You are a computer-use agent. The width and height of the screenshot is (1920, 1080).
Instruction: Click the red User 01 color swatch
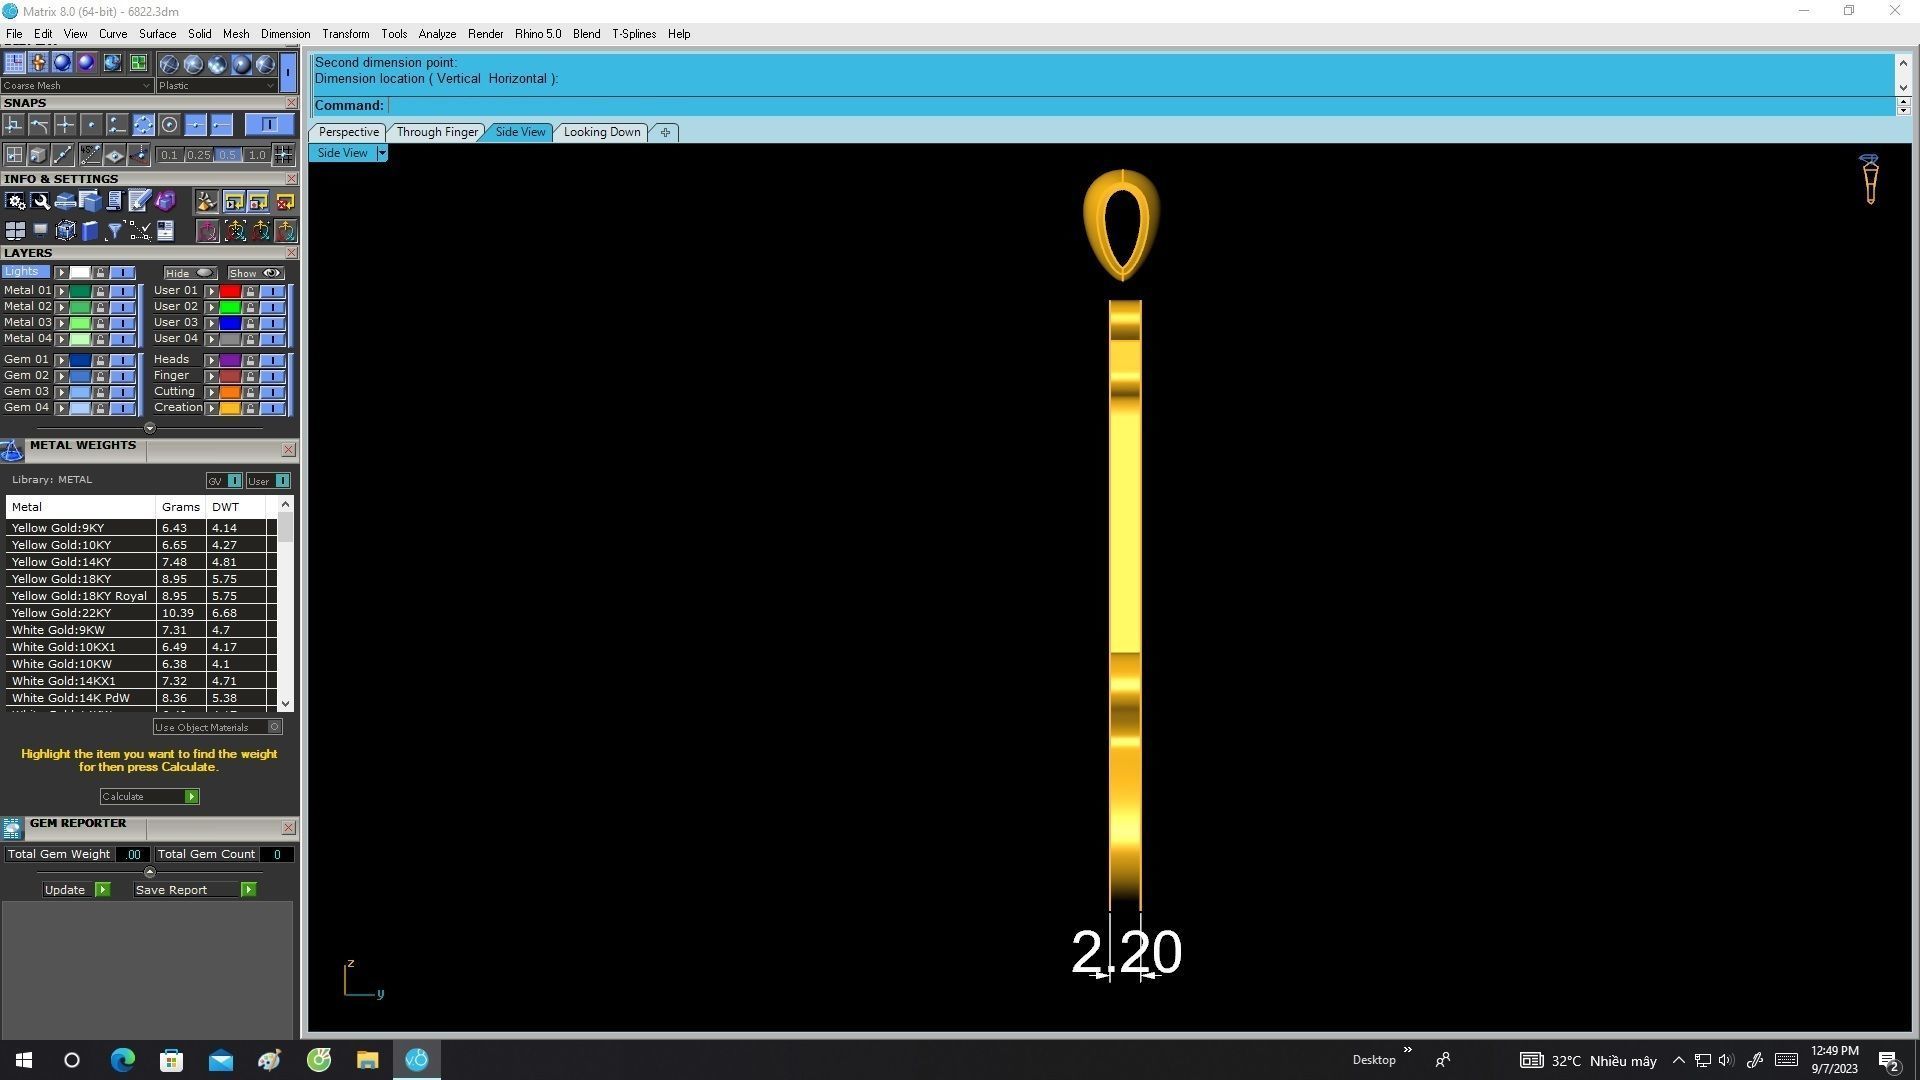click(230, 291)
